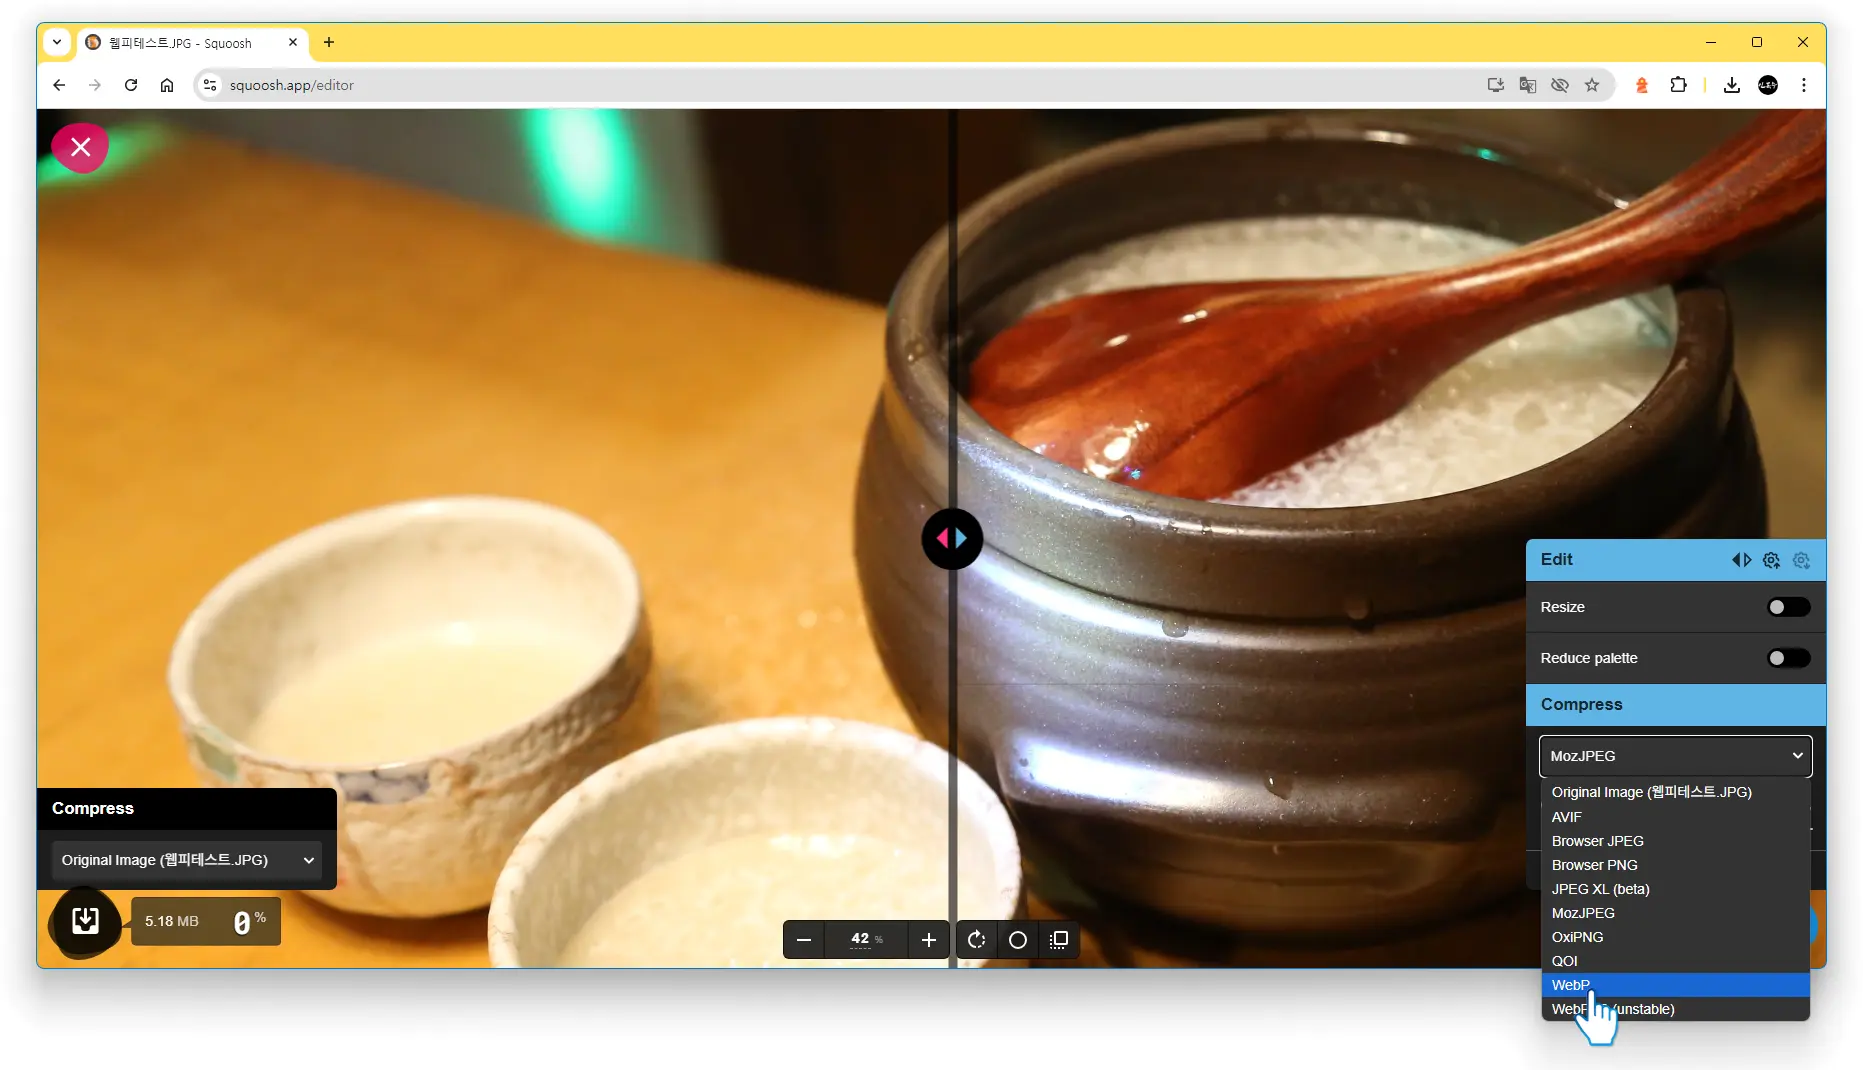Image resolution: width=1863 pixels, height=1070 pixels.
Task: Open browser downloads
Action: 1732,85
